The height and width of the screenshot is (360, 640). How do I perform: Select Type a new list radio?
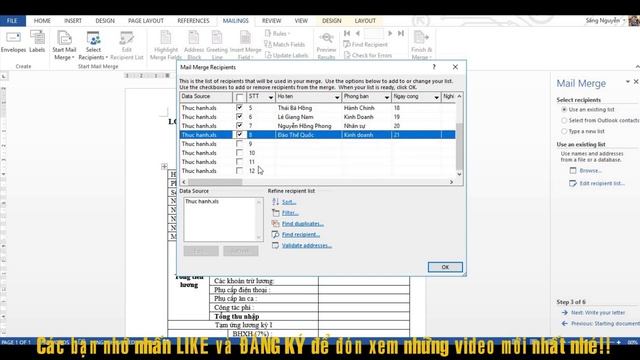pos(564,131)
